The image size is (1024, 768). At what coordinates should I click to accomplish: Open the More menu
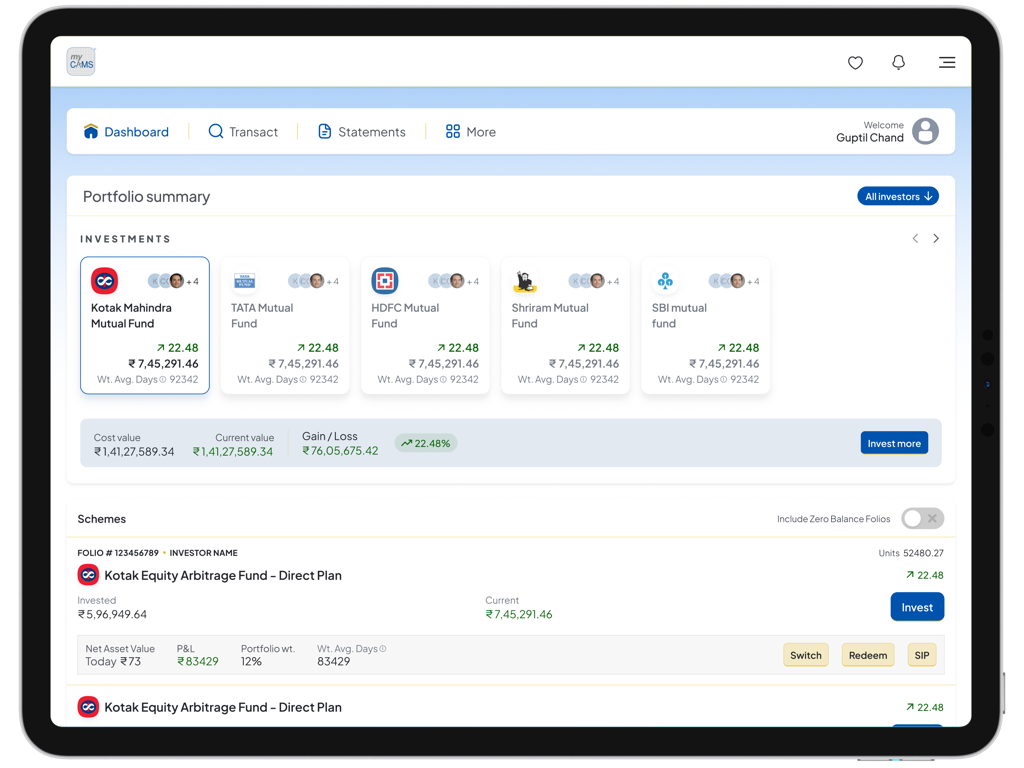[x=470, y=132]
